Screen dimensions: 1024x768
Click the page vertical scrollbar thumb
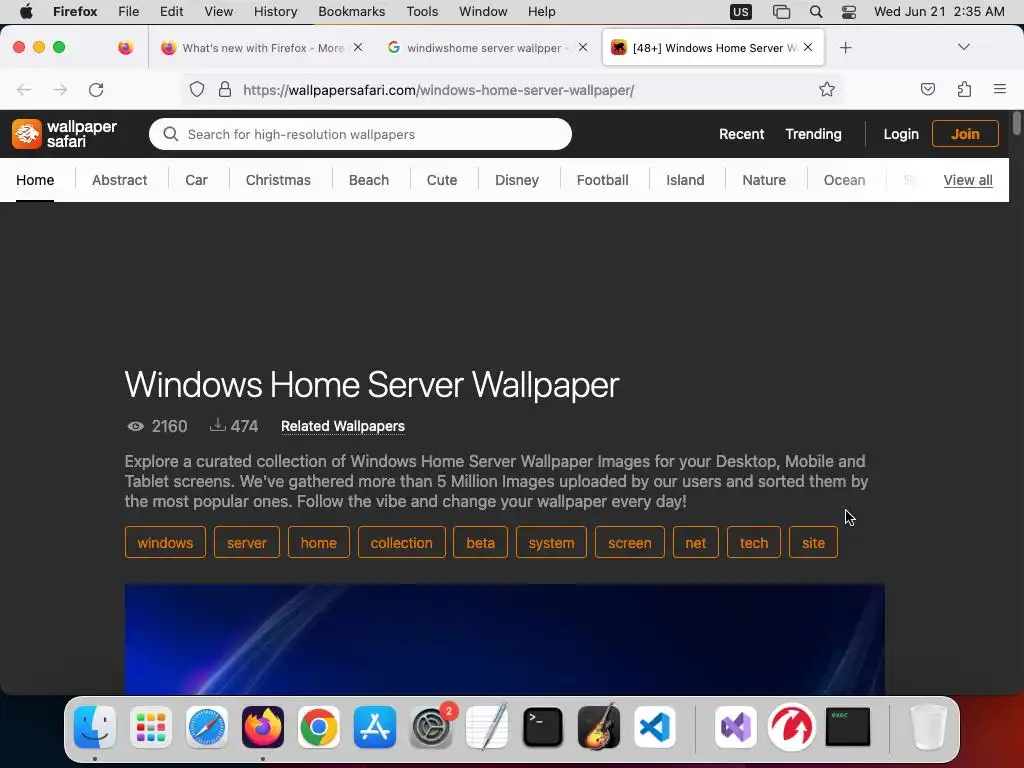pyautogui.click(x=1016, y=123)
